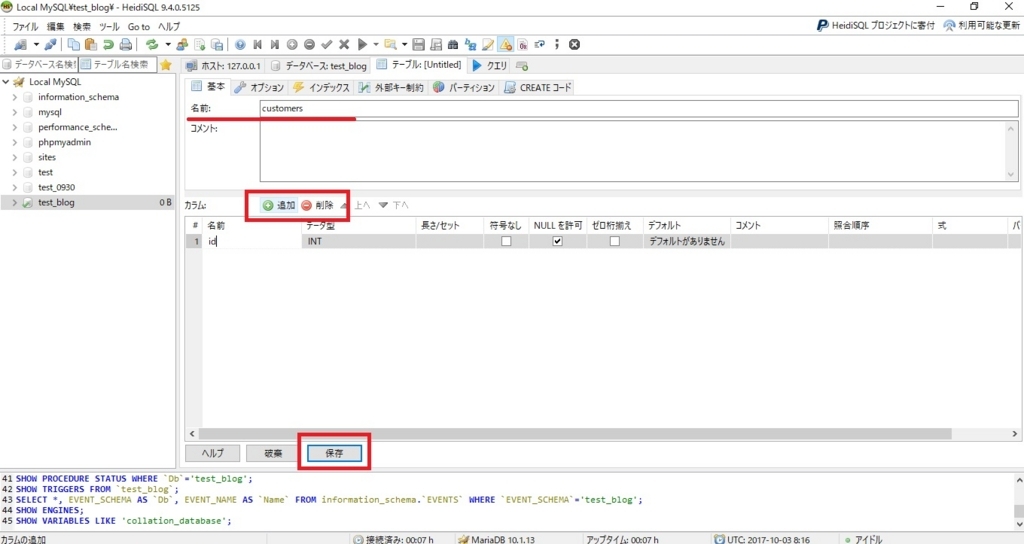Click the disconnect plug icon
Viewport: 1024px width, 544px height.
(50, 44)
